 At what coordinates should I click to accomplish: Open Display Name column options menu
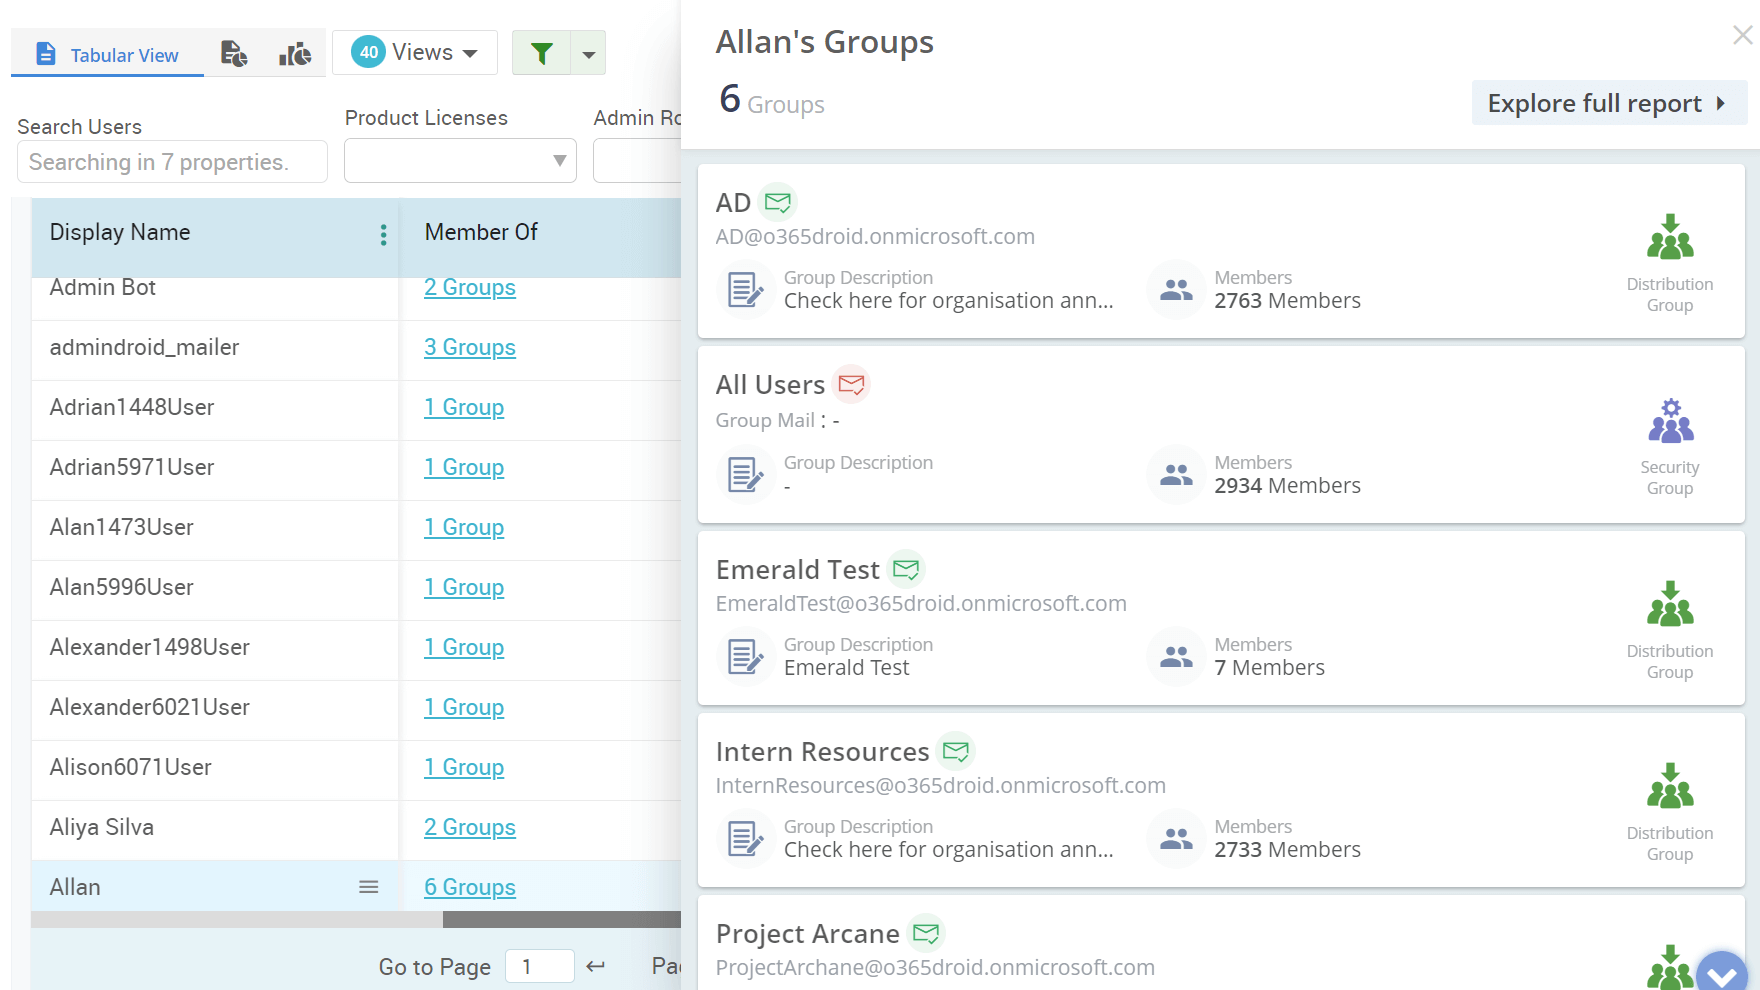pos(383,235)
